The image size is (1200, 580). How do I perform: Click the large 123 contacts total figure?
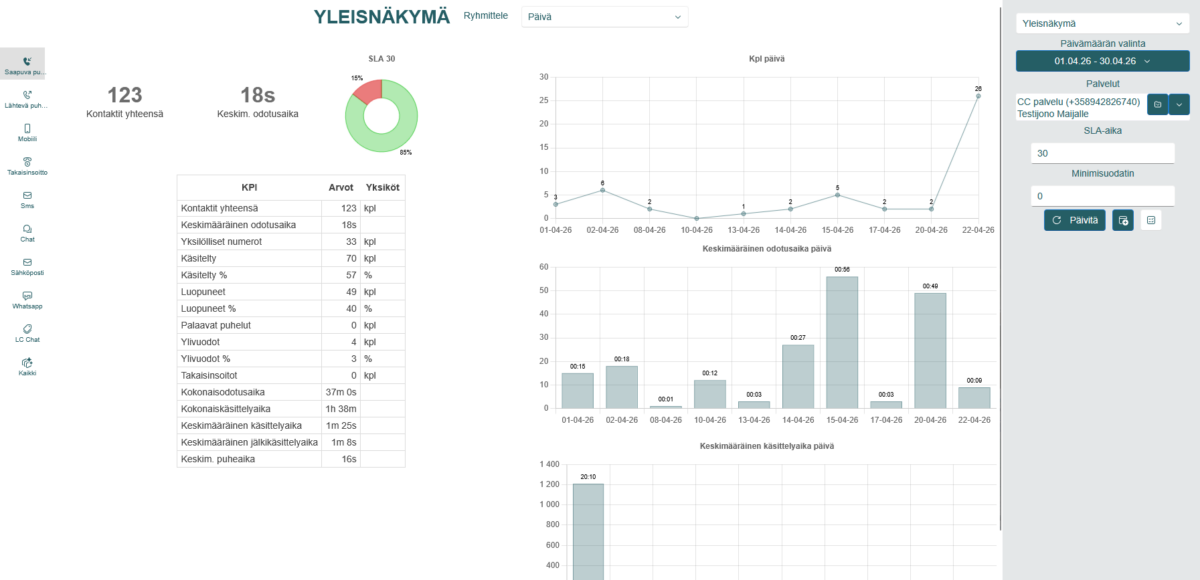[x=125, y=95]
